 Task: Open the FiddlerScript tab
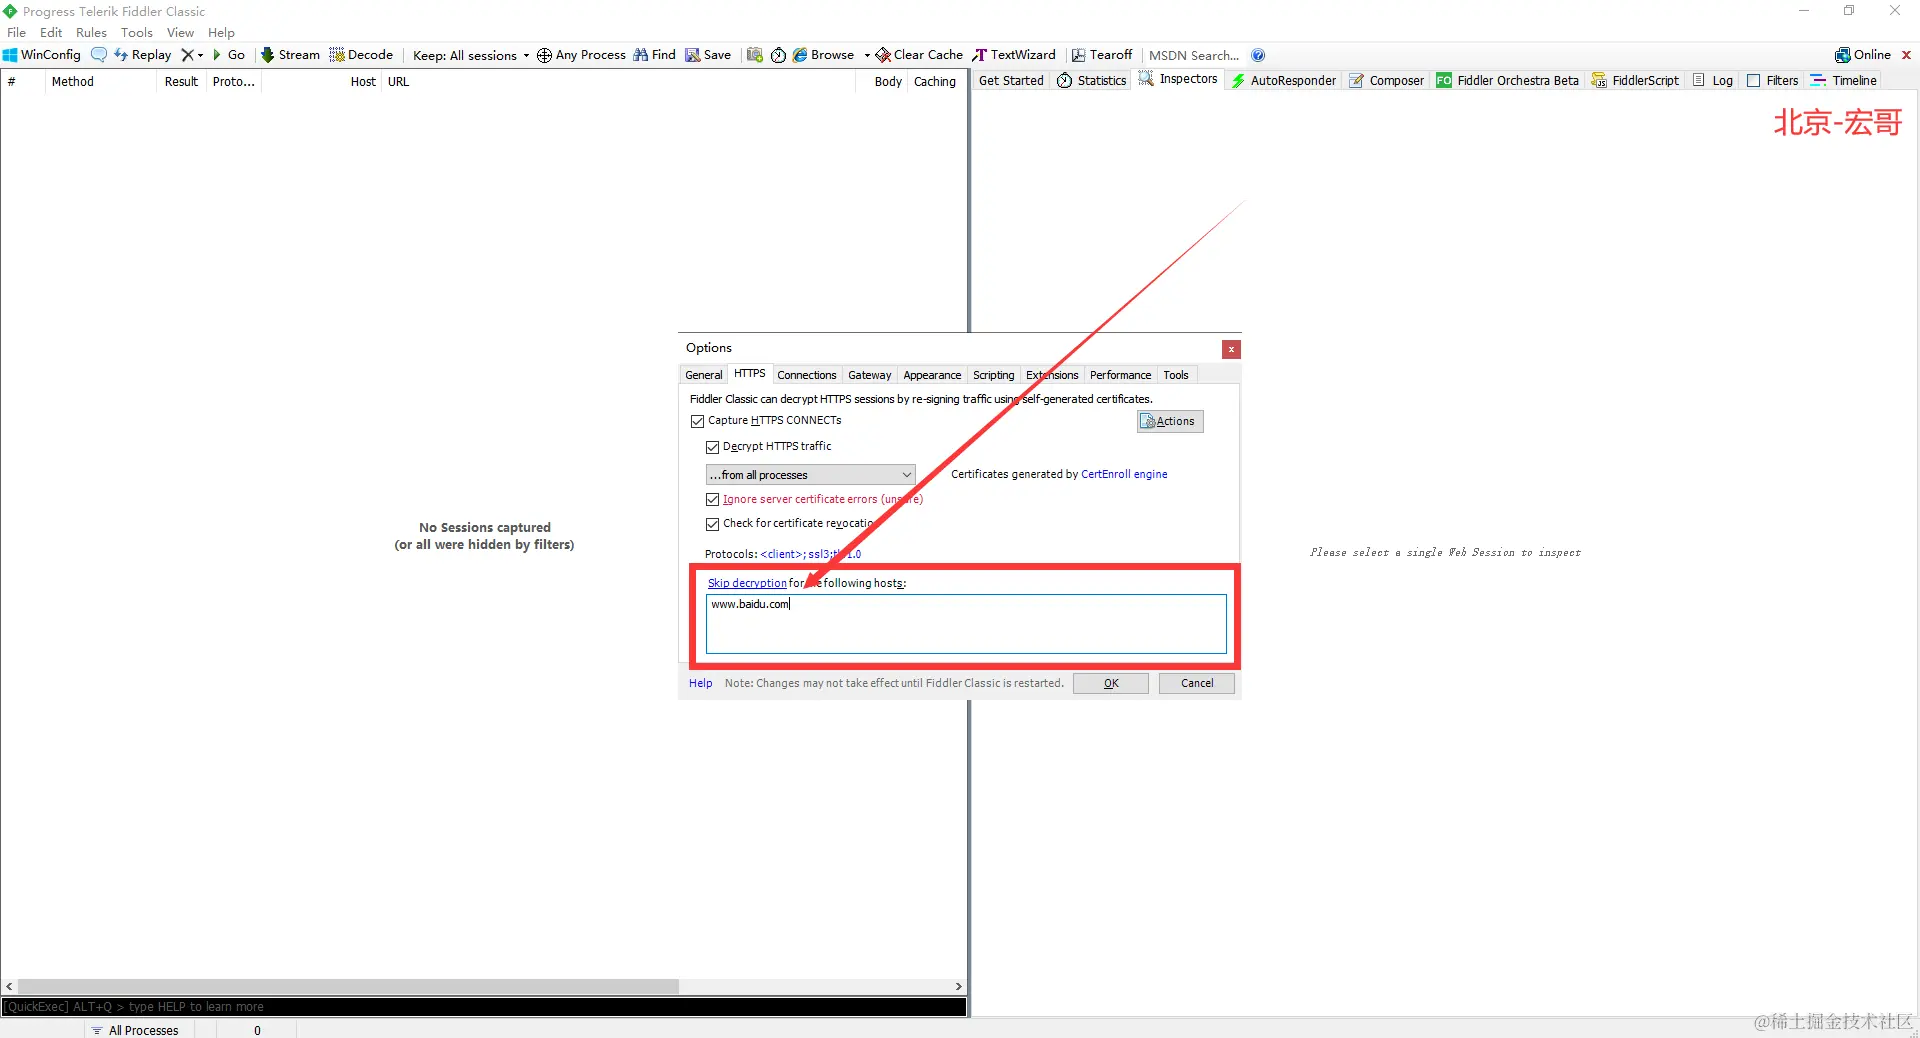(1635, 80)
